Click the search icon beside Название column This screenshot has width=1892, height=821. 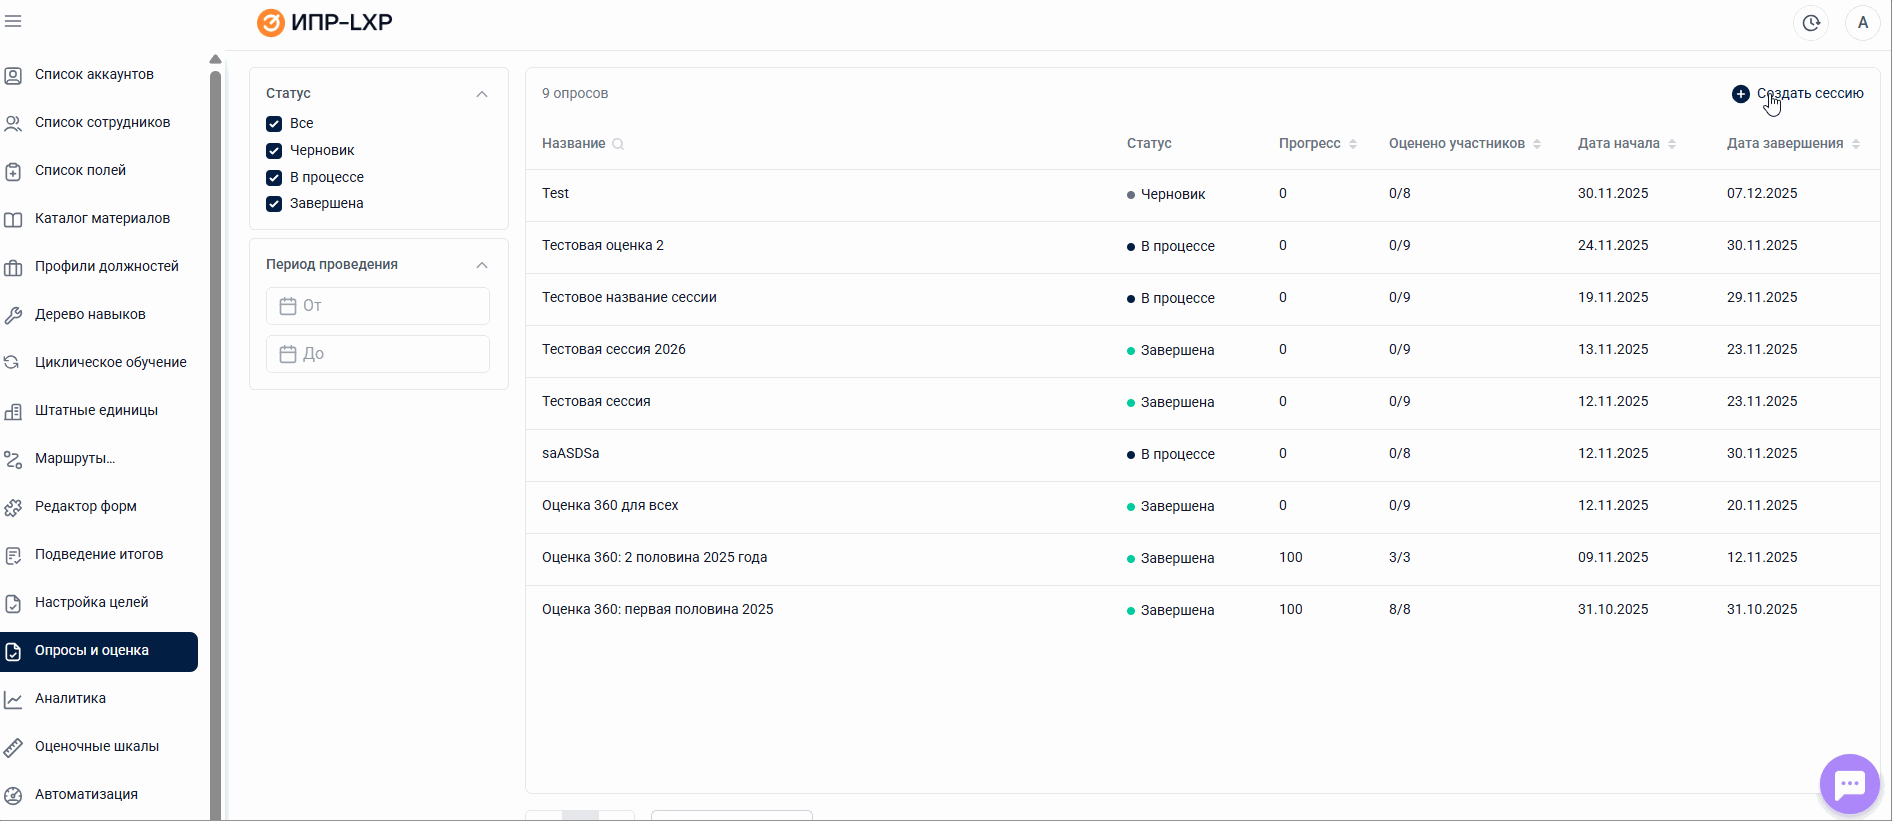[618, 144]
